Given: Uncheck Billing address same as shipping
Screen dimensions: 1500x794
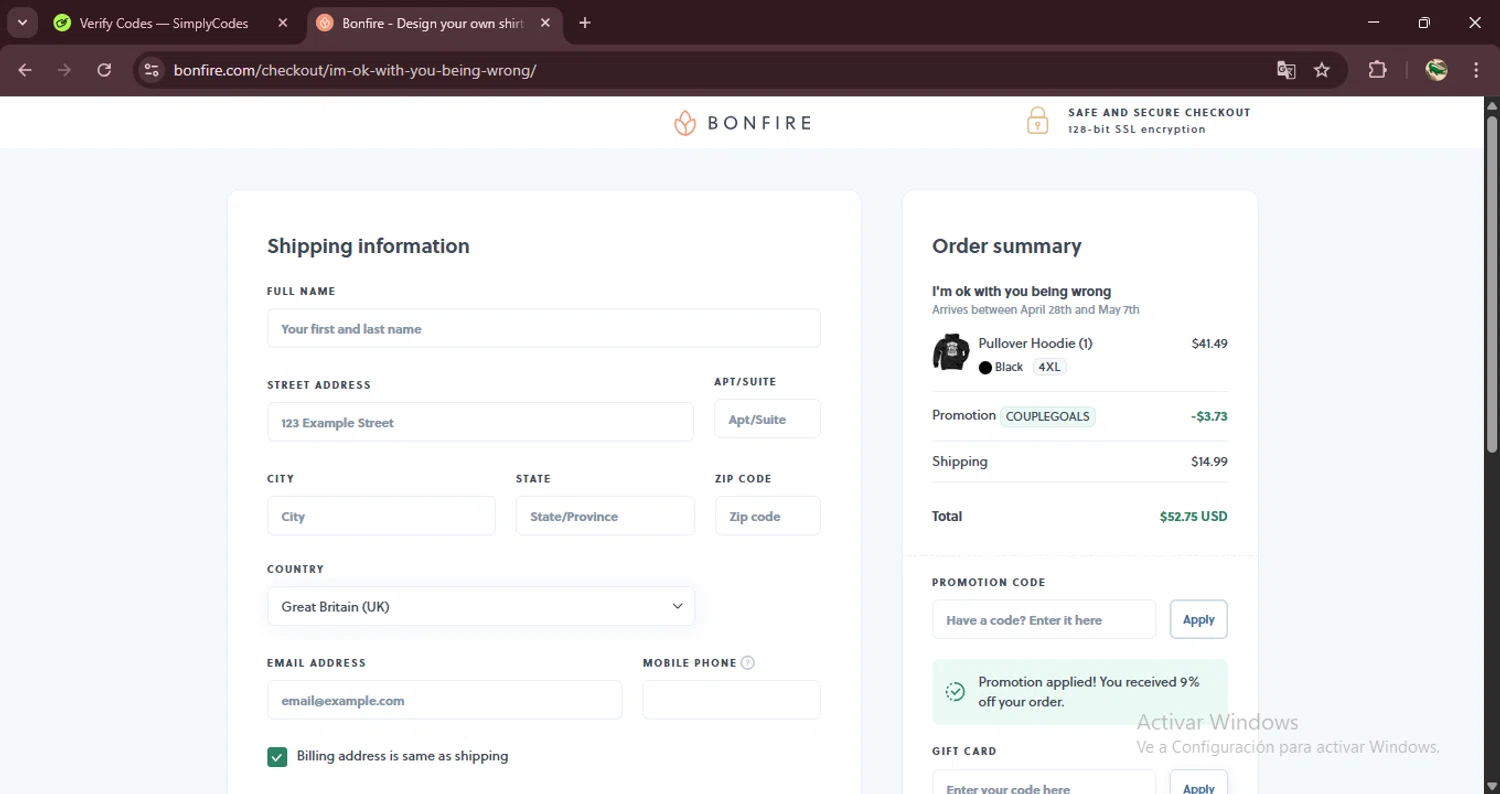Looking at the screenshot, I should [x=277, y=757].
